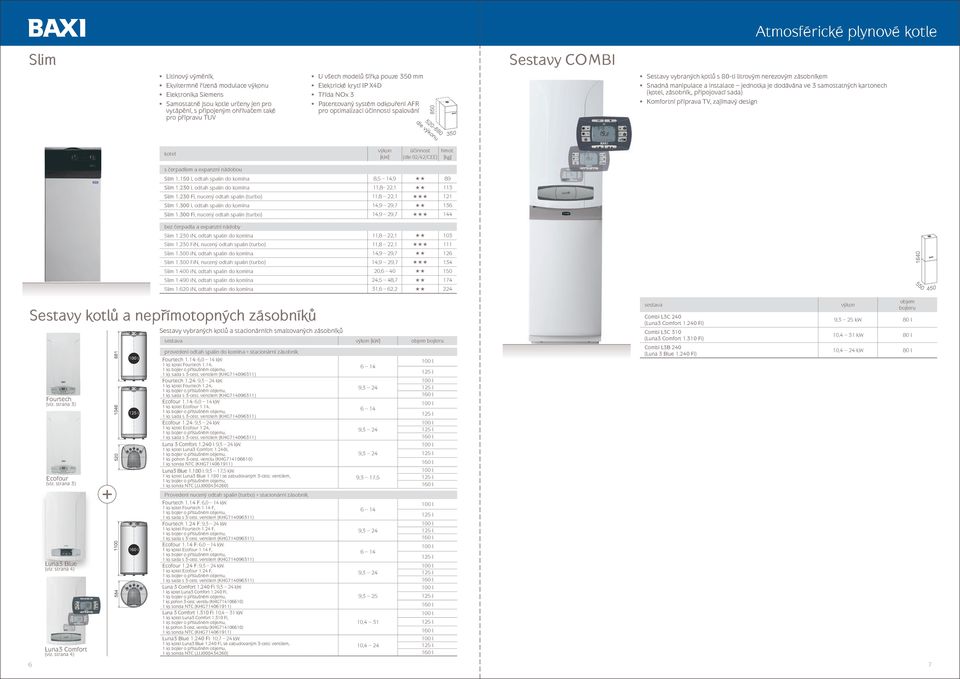Click the bullet "Elektronika Siemens"
Image resolution: width=960 pixels, height=679 pixels.
pos(194,95)
